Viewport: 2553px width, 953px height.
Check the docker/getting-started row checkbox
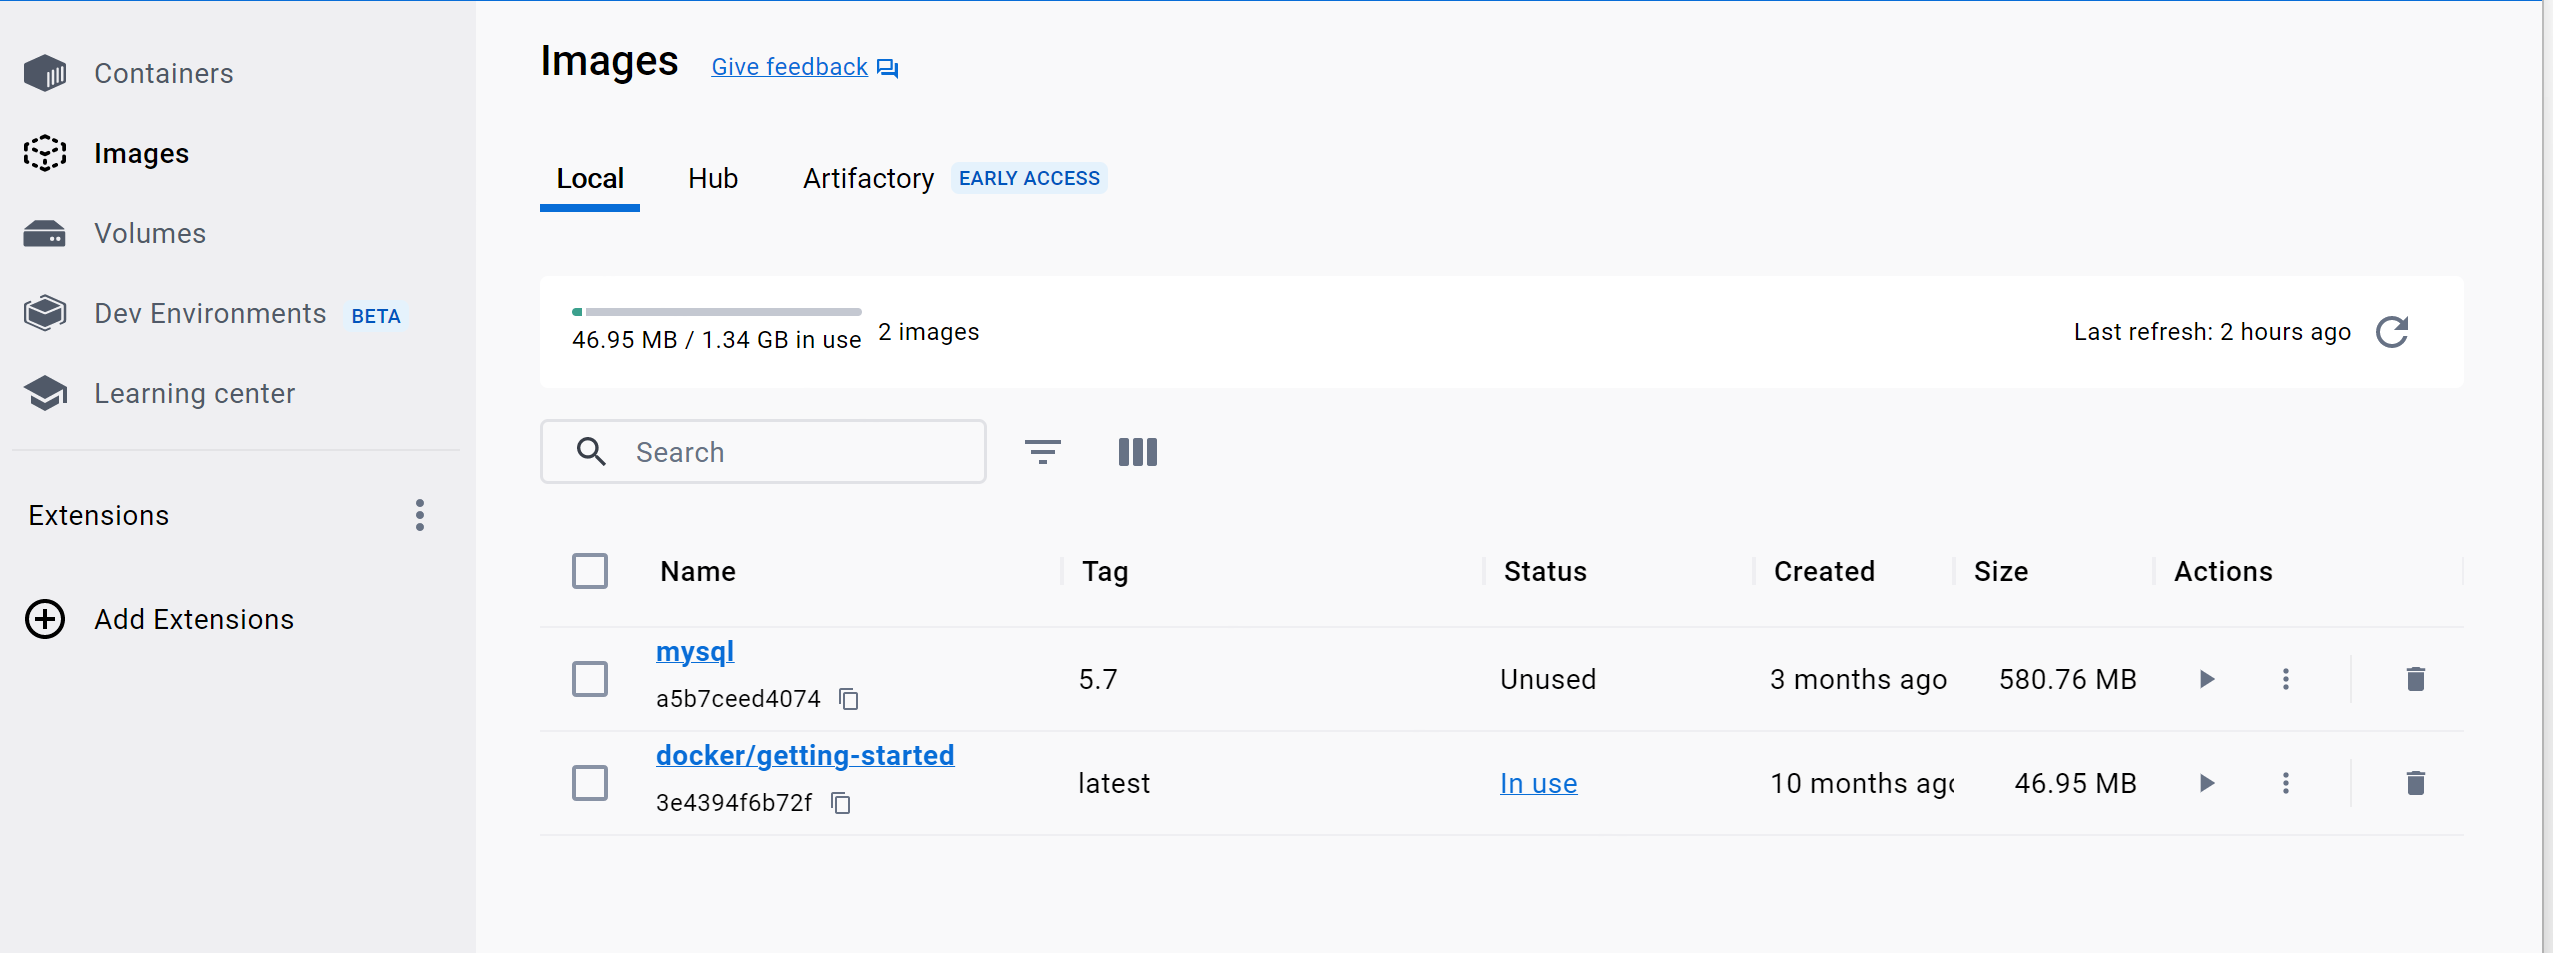pos(590,782)
